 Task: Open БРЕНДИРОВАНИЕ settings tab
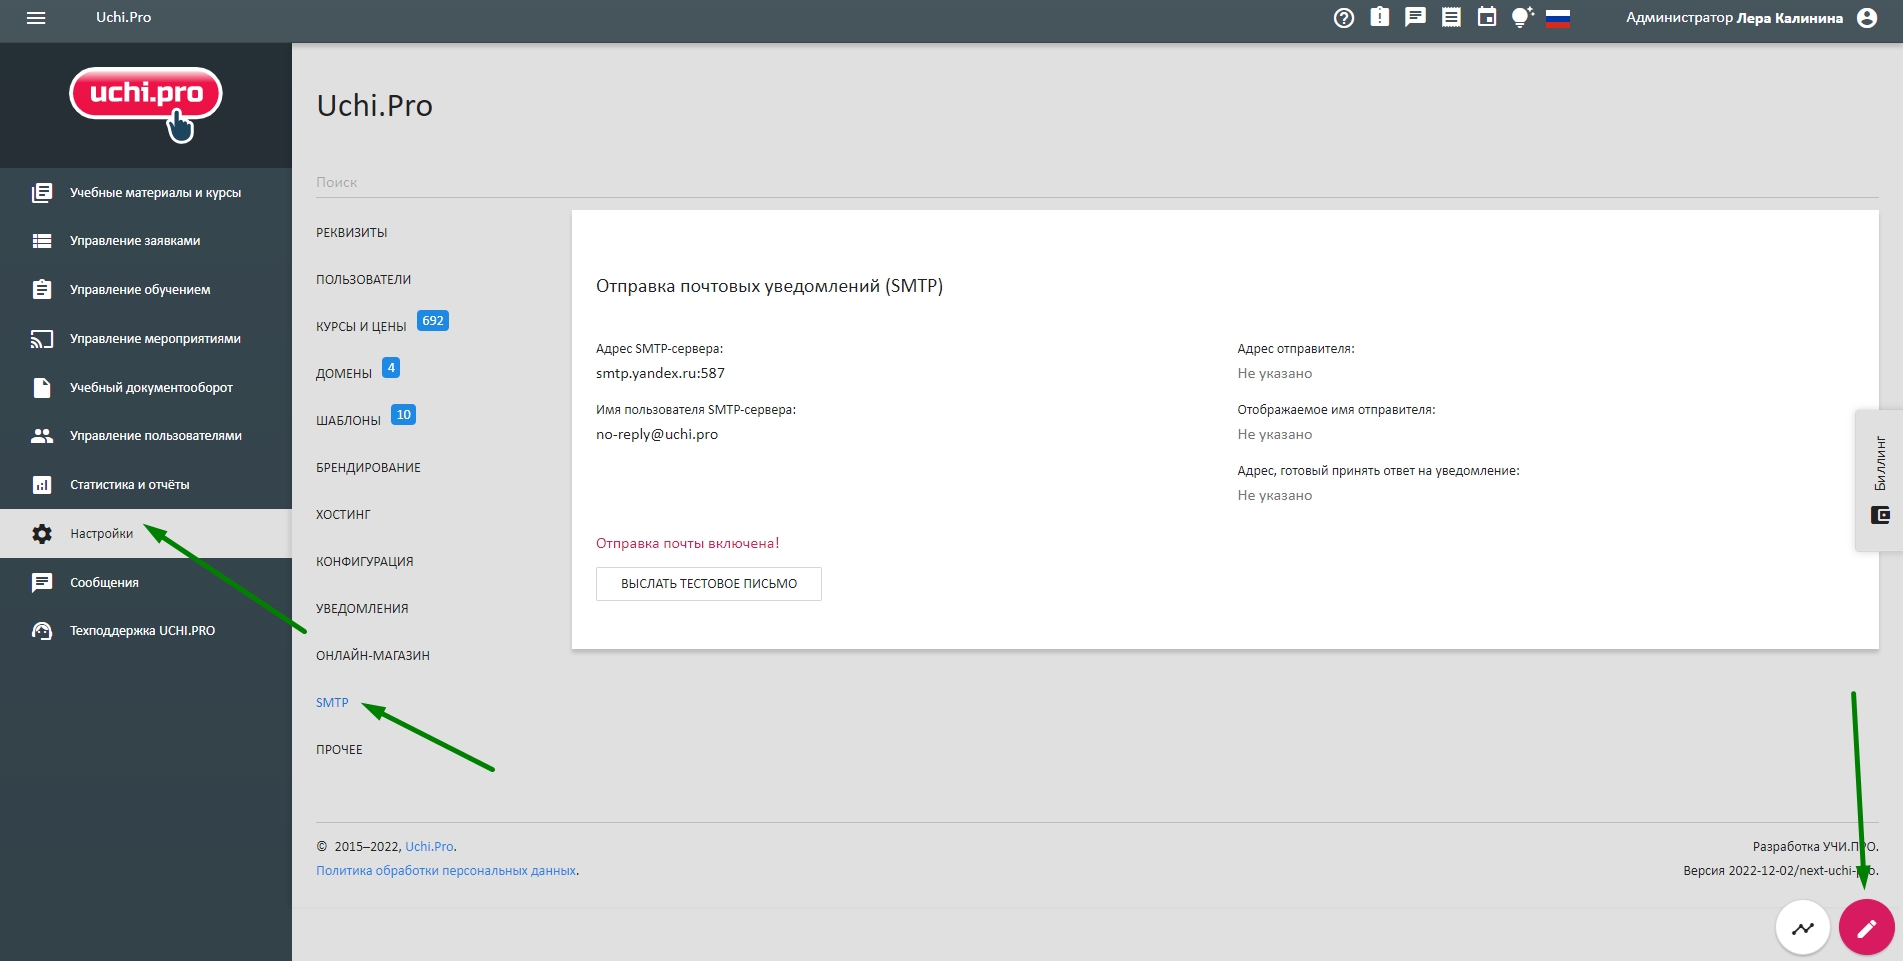pos(368,468)
